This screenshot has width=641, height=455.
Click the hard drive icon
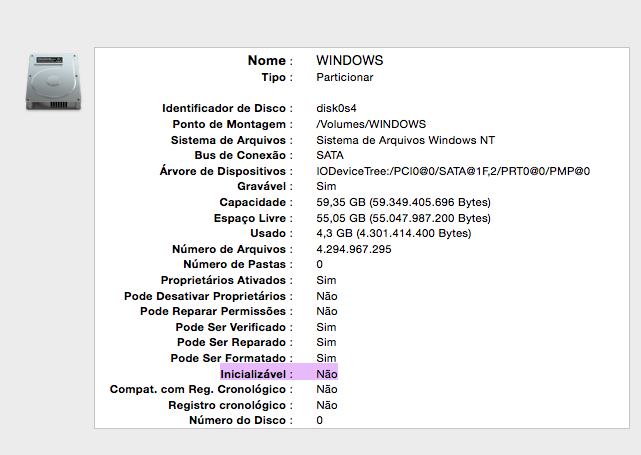pos(54,82)
